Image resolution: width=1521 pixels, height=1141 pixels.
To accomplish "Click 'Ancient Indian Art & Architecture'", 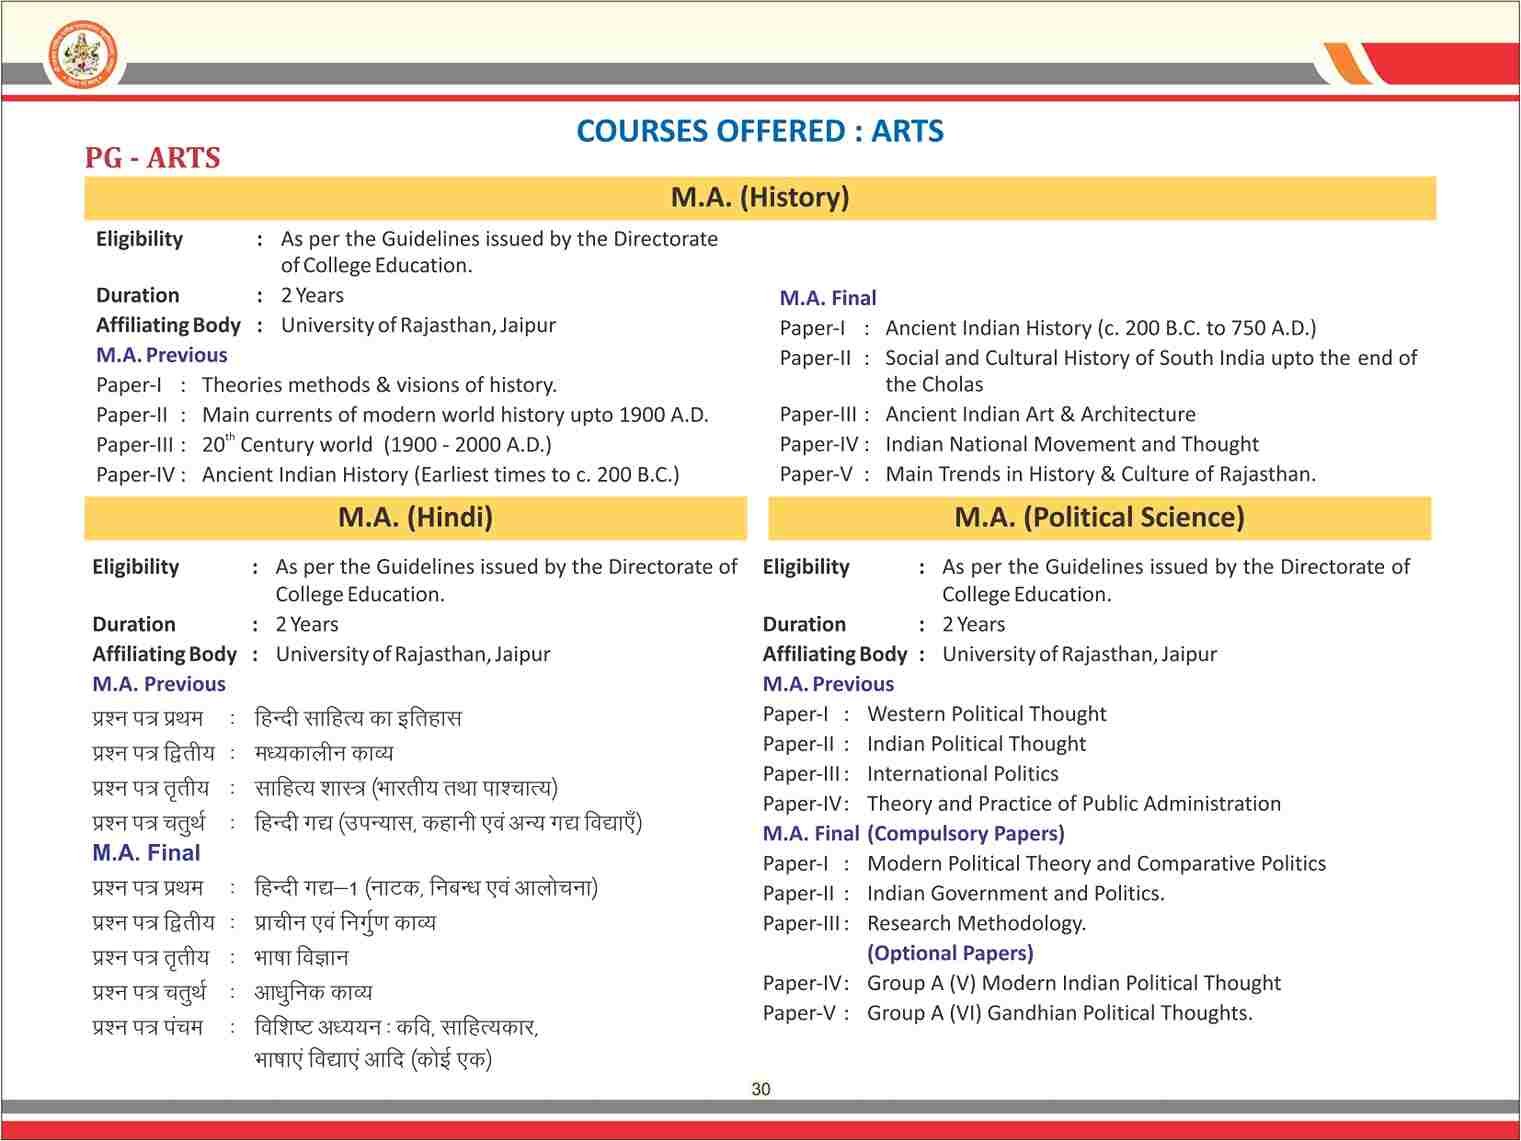I will tap(1040, 414).
